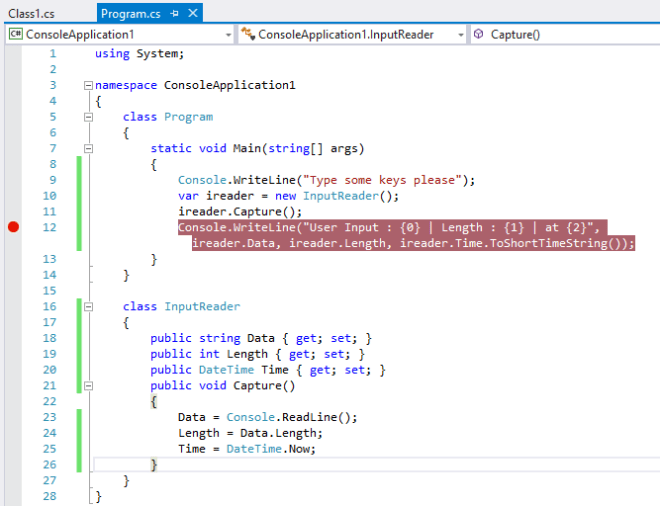The image size is (660, 506).
Task: Open the ConsoleApplication1.InputReader type dropdown
Action: coord(460,34)
